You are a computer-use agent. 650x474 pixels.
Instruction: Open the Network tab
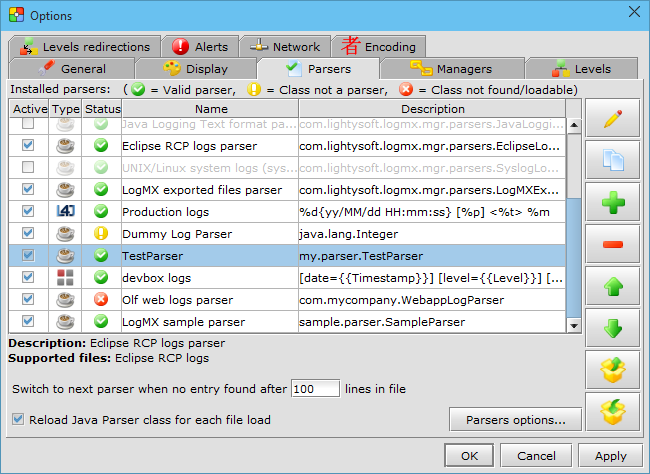click(x=285, y=46)
